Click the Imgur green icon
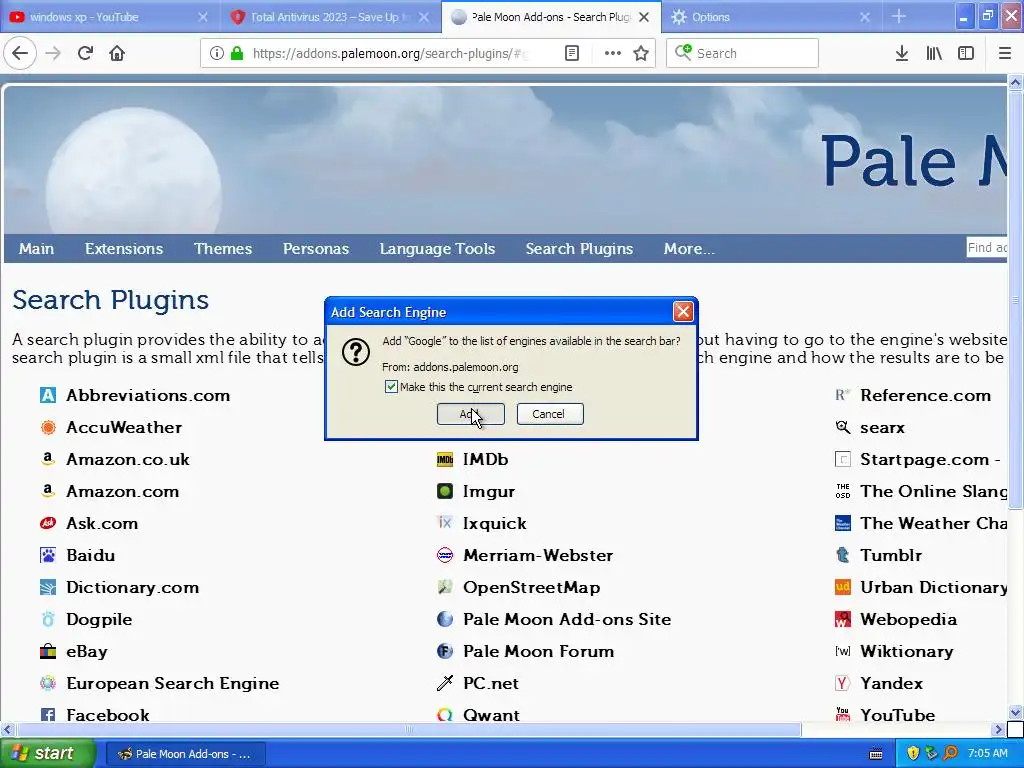 [x=445, y=491]
